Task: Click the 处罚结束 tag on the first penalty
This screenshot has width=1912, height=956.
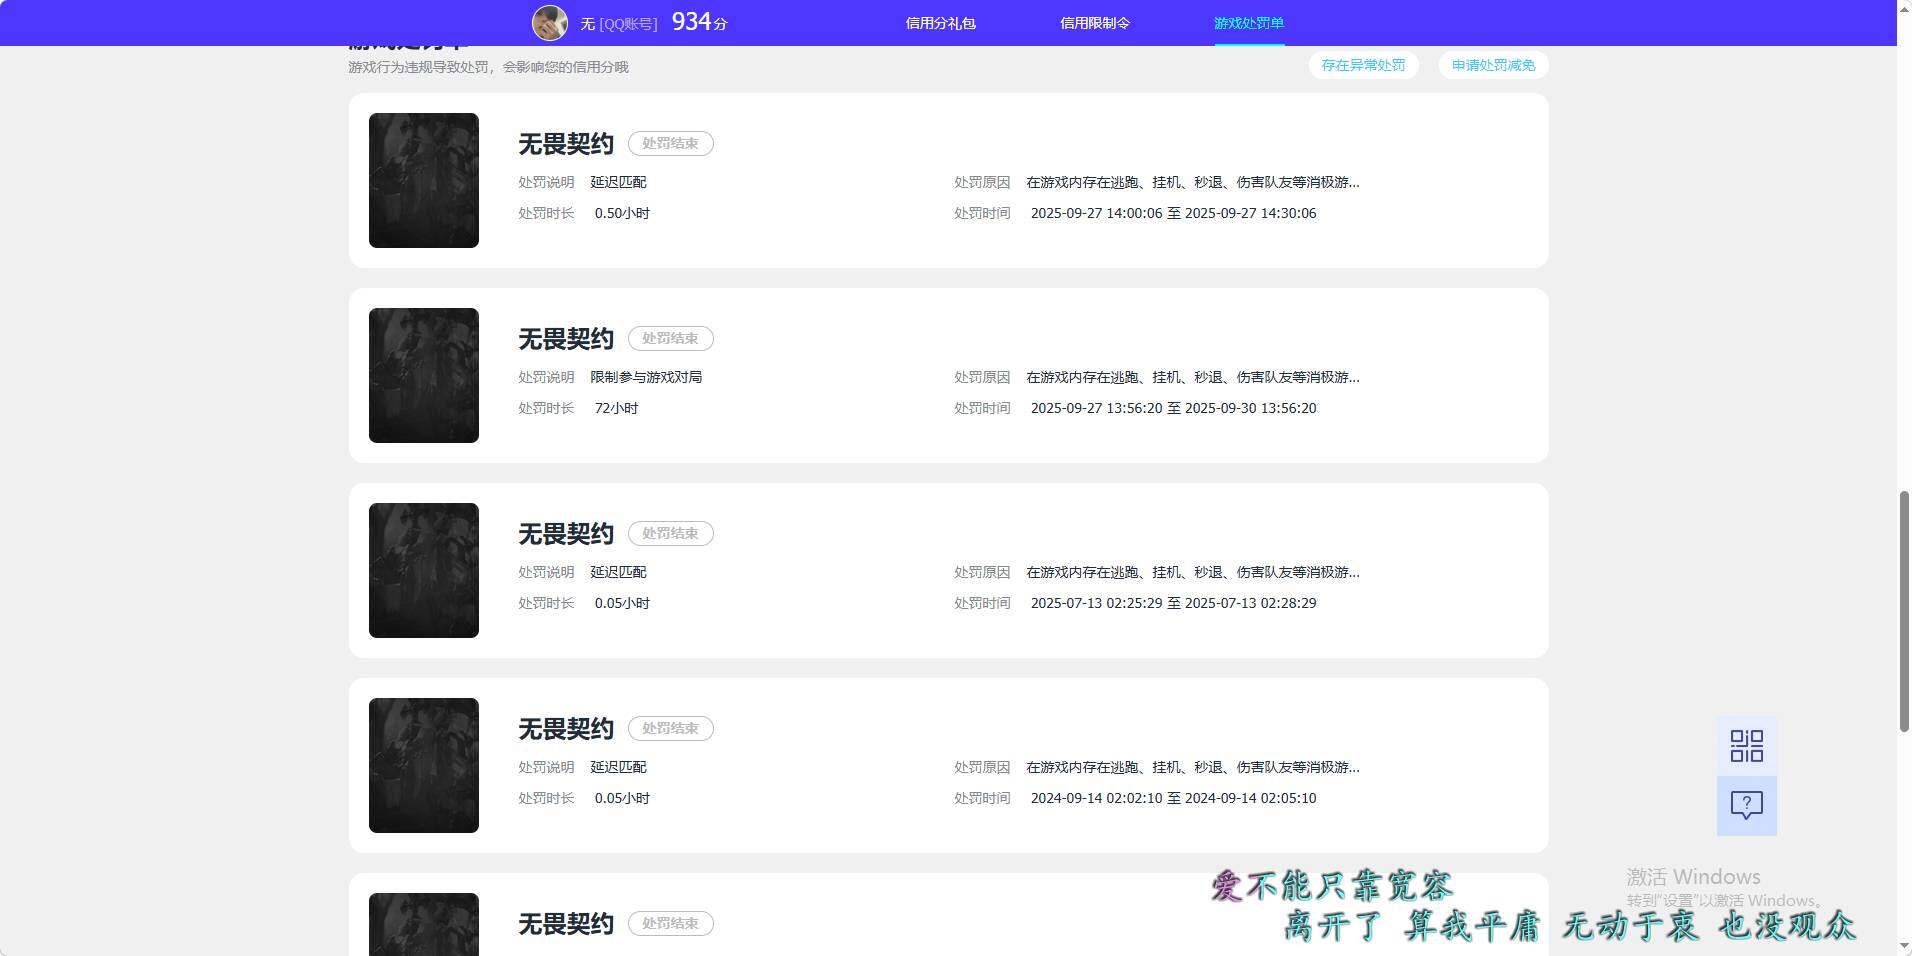Action: (670, 143)
